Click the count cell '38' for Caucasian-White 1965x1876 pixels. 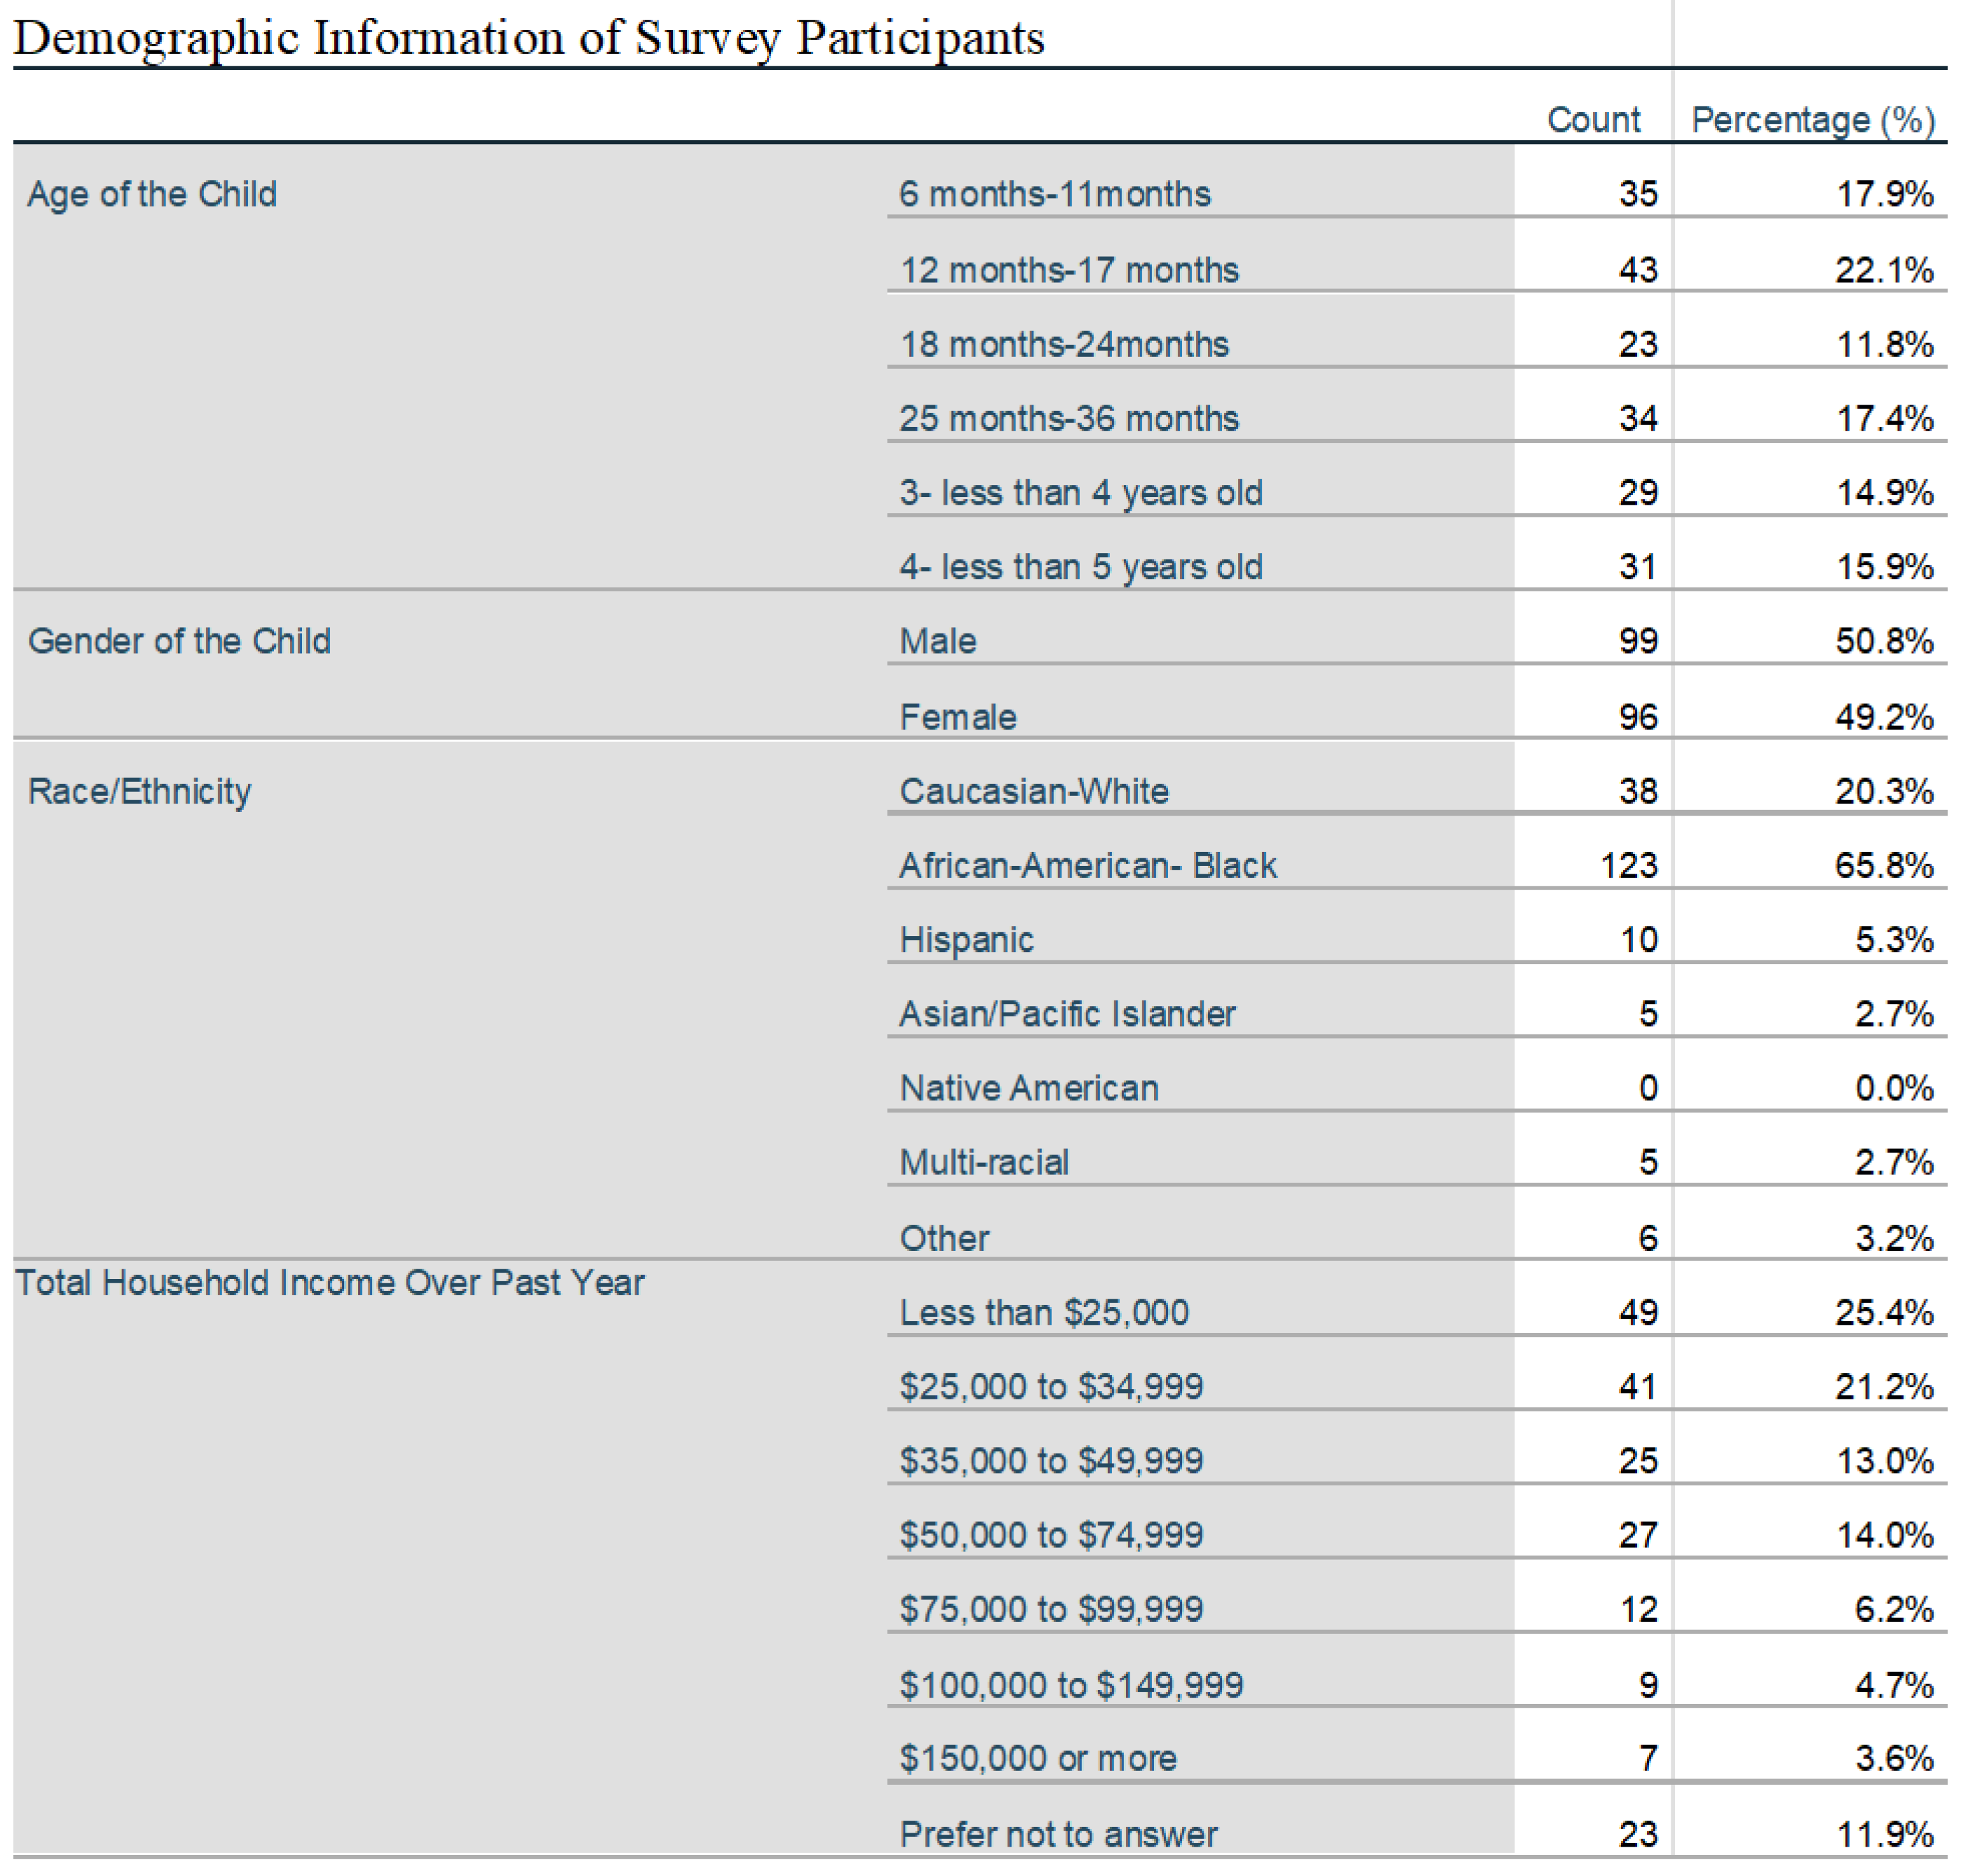pyautogui.click(x=1637, y=791)
